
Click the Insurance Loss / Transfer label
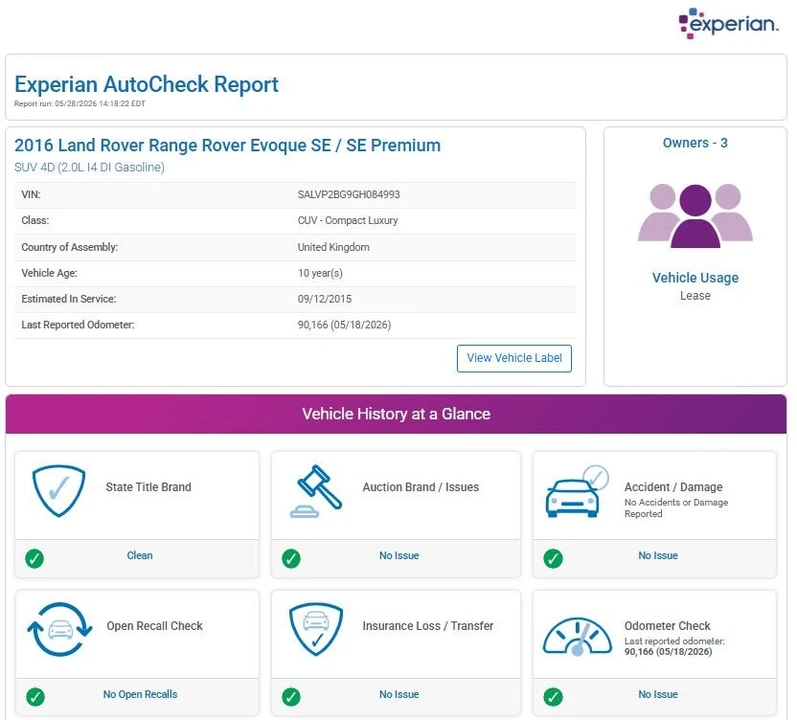428,625
